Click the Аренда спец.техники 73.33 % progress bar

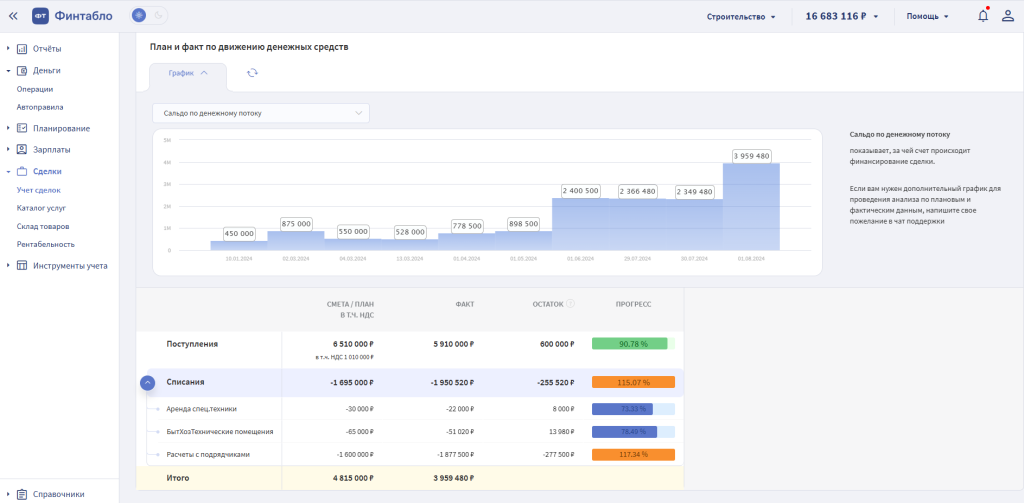click(x=633, y=409)
